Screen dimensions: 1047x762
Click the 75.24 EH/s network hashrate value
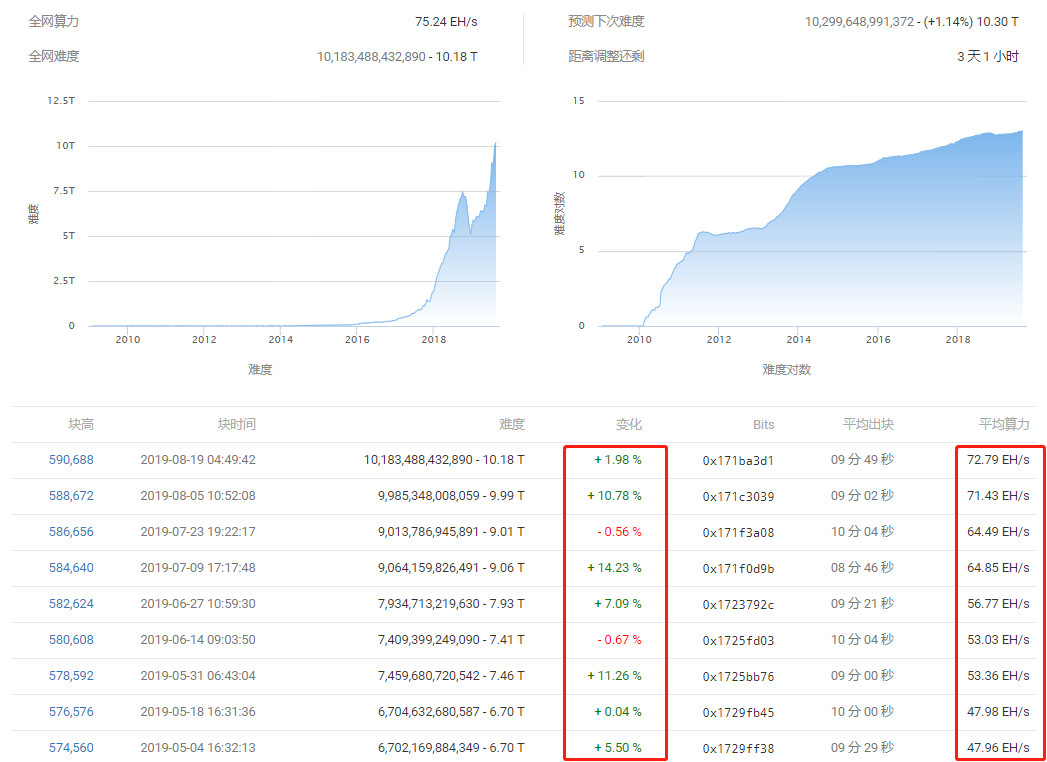click(446, 21)
